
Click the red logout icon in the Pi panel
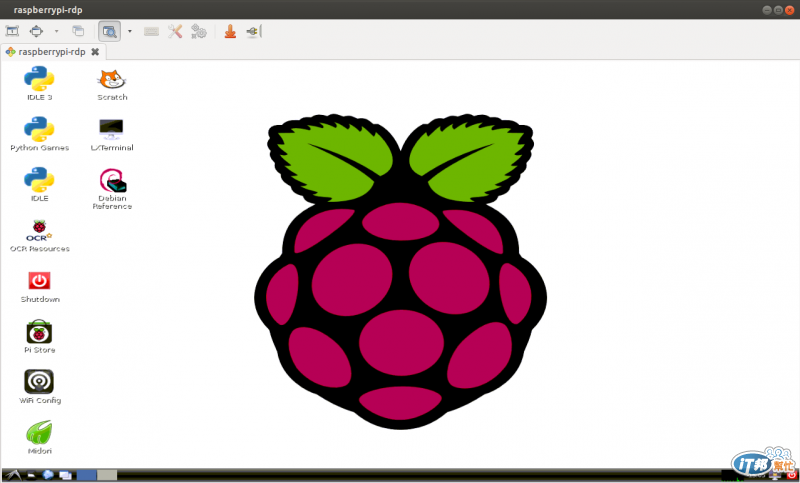791,476
